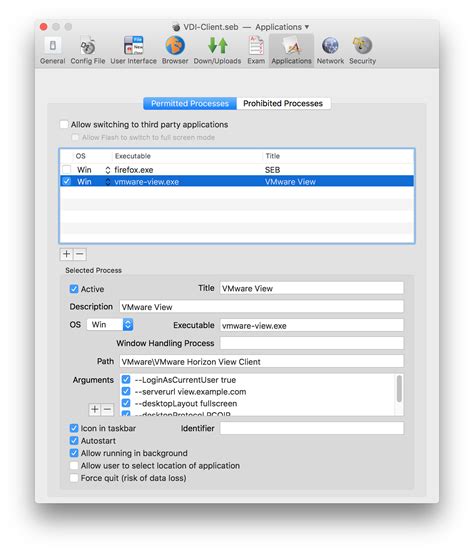
Task: Toggle the Autostart checkbox
Action: pyautogui.click(x=74, y=440)
